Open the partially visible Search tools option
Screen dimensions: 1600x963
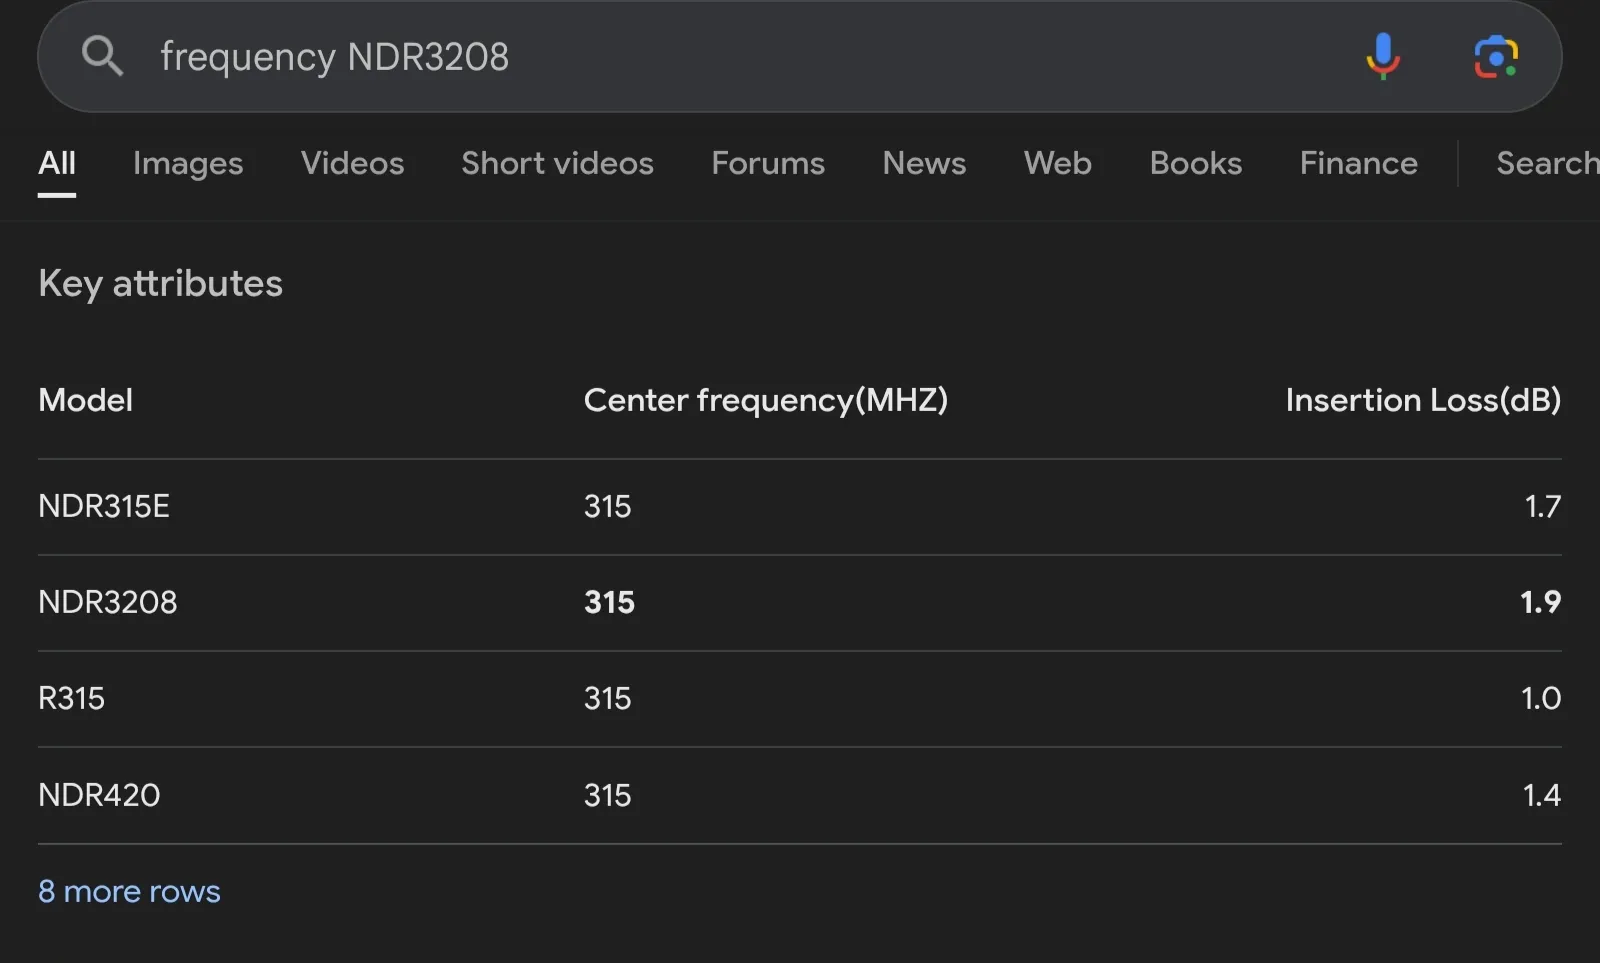coord(1545,163)
